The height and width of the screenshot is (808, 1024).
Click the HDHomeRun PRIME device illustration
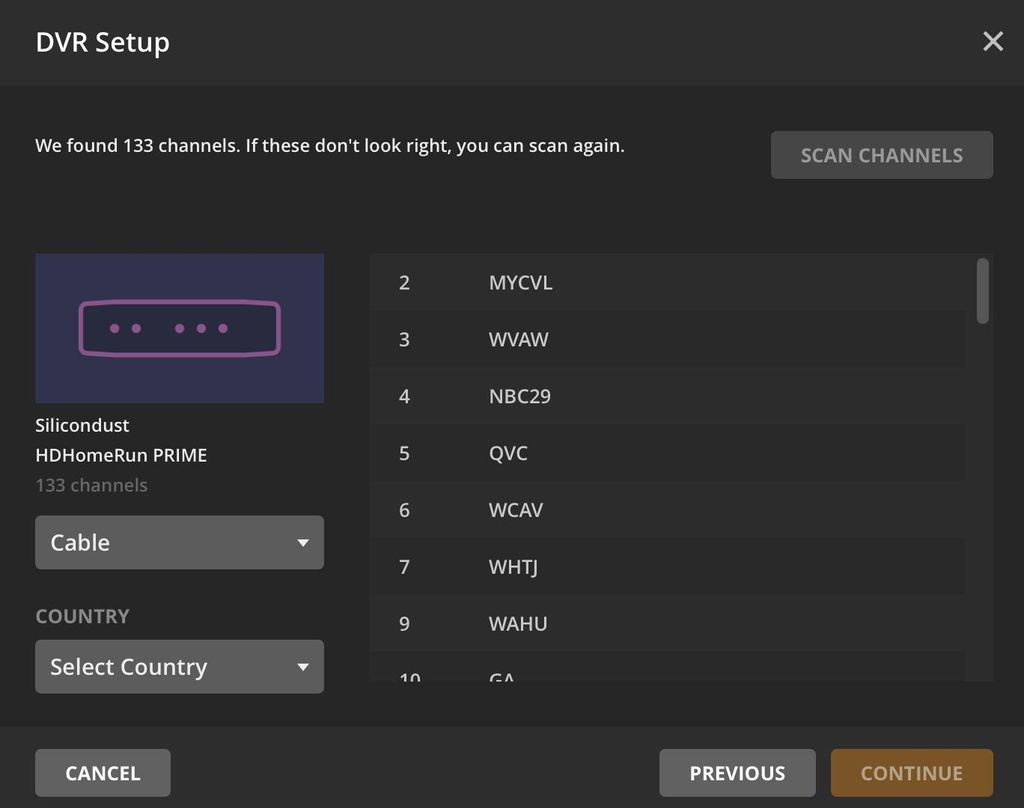point(179,328)
